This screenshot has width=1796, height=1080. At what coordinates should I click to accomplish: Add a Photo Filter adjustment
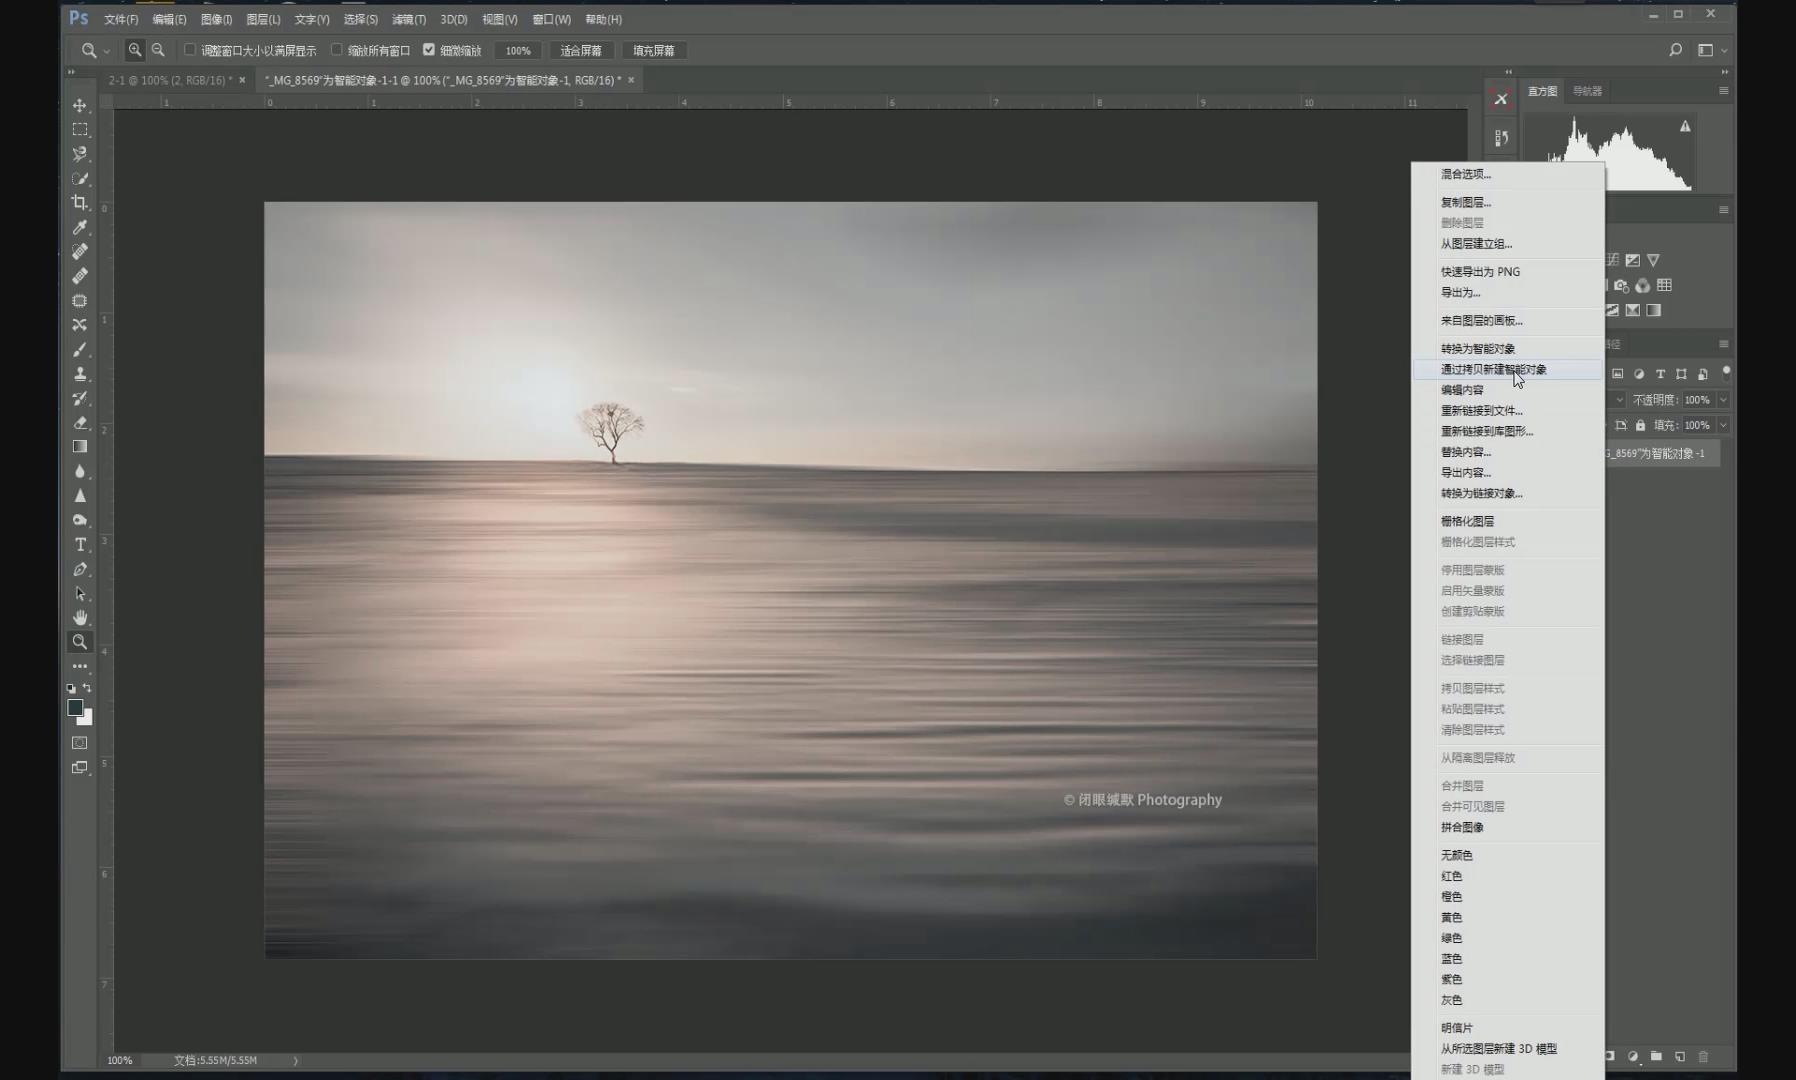click(1622, 285)
